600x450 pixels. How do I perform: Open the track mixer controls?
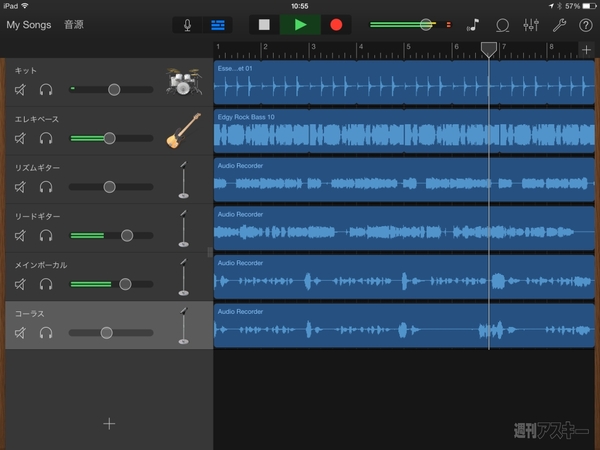click(x=531, y=24)
